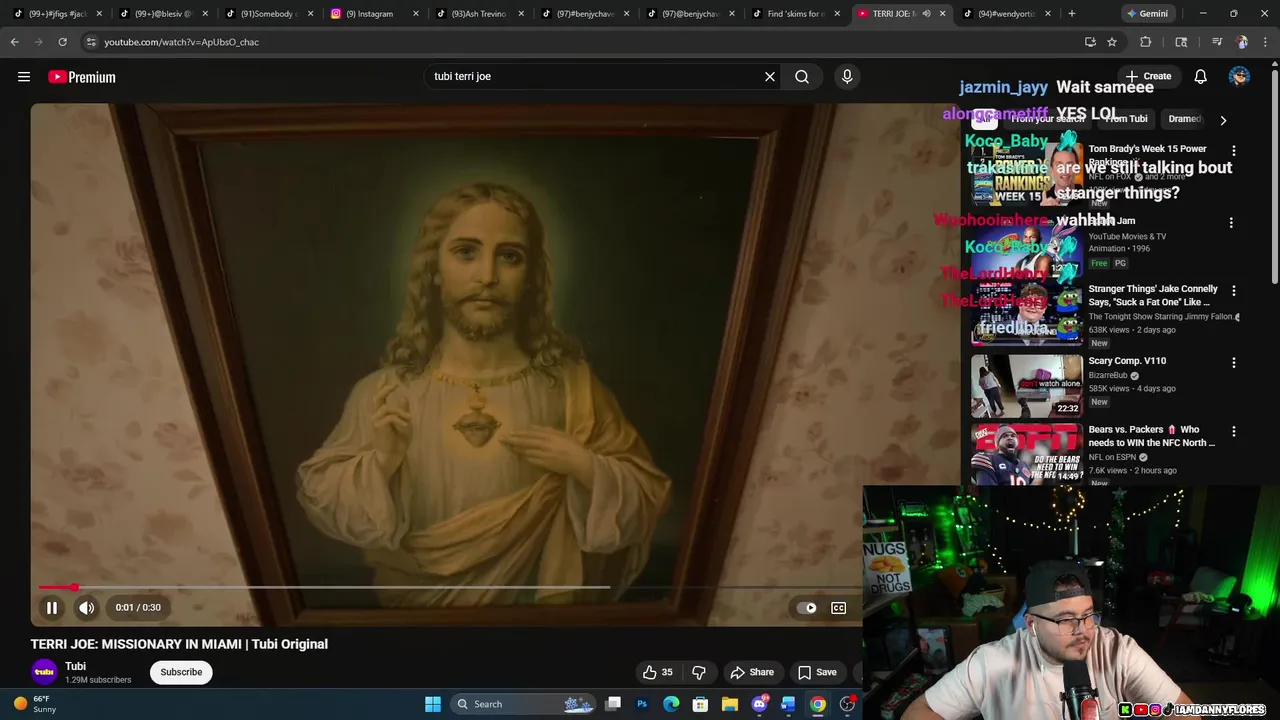
Task: Start voice search with the microphone
Action: click(x=847, y=77)
